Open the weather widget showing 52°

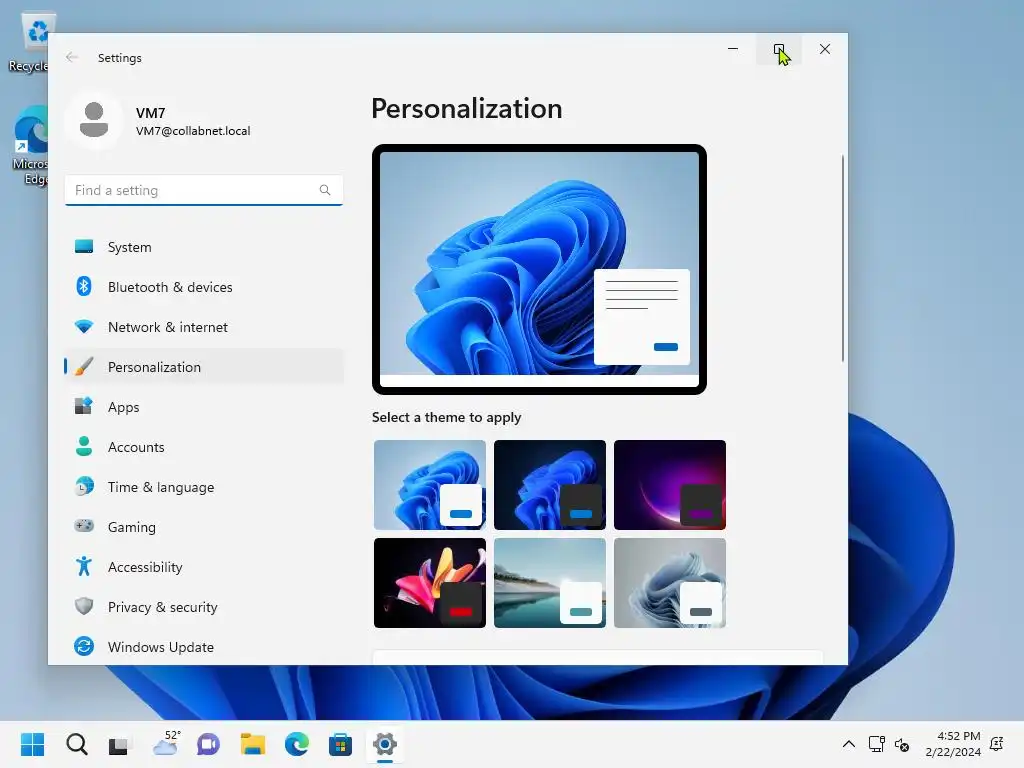[x=166, y=744]
